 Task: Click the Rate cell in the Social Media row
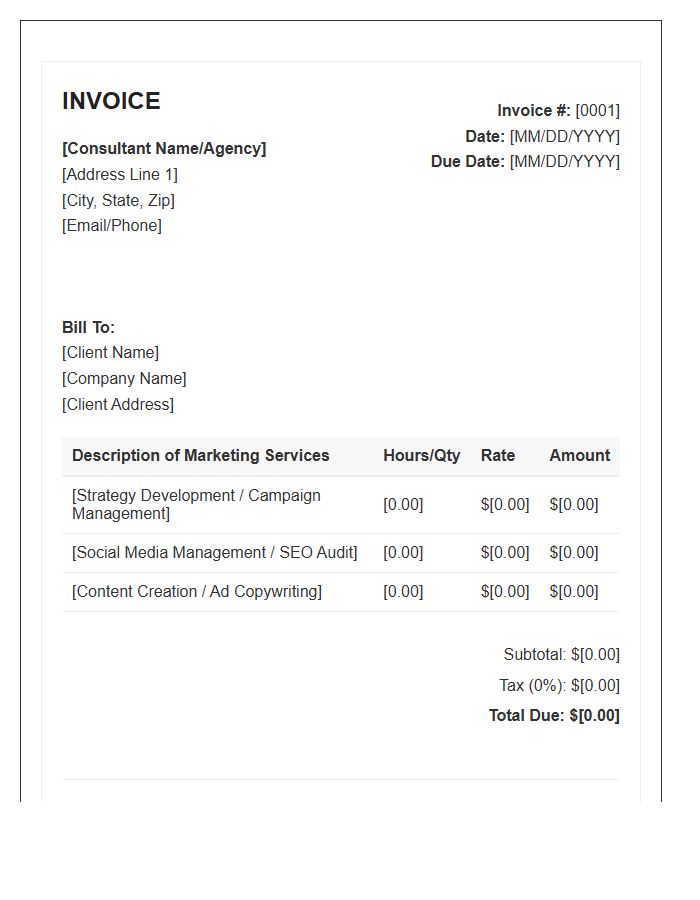click(x=505, y=553)
